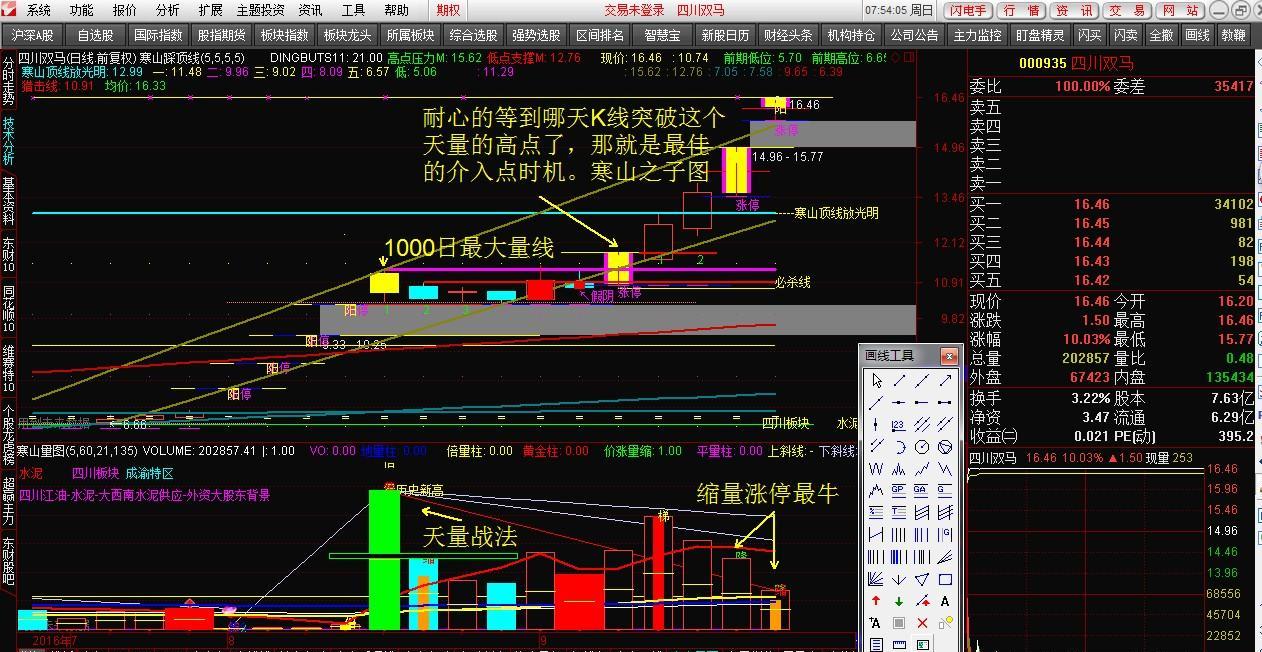The height and width of the screenshot is (652, 1262).
Task: Click the 闪买 quick buy button
Action: (x=1089, y=33)
